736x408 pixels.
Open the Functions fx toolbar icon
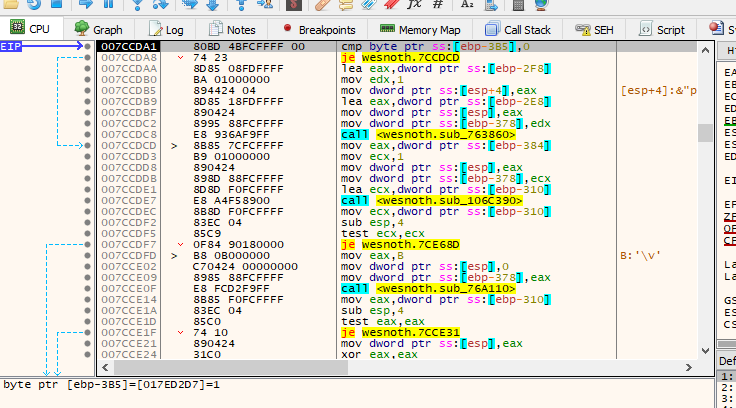pos(414,5)
